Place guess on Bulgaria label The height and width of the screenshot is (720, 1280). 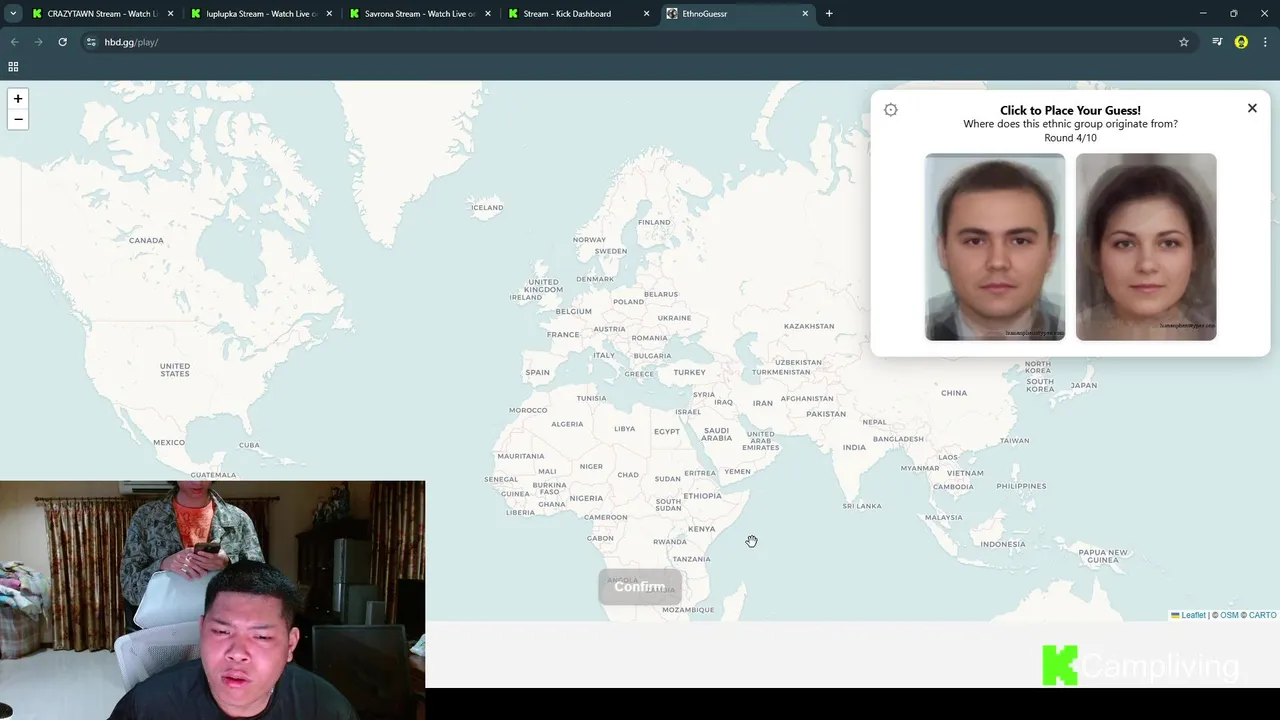point(652,355)
